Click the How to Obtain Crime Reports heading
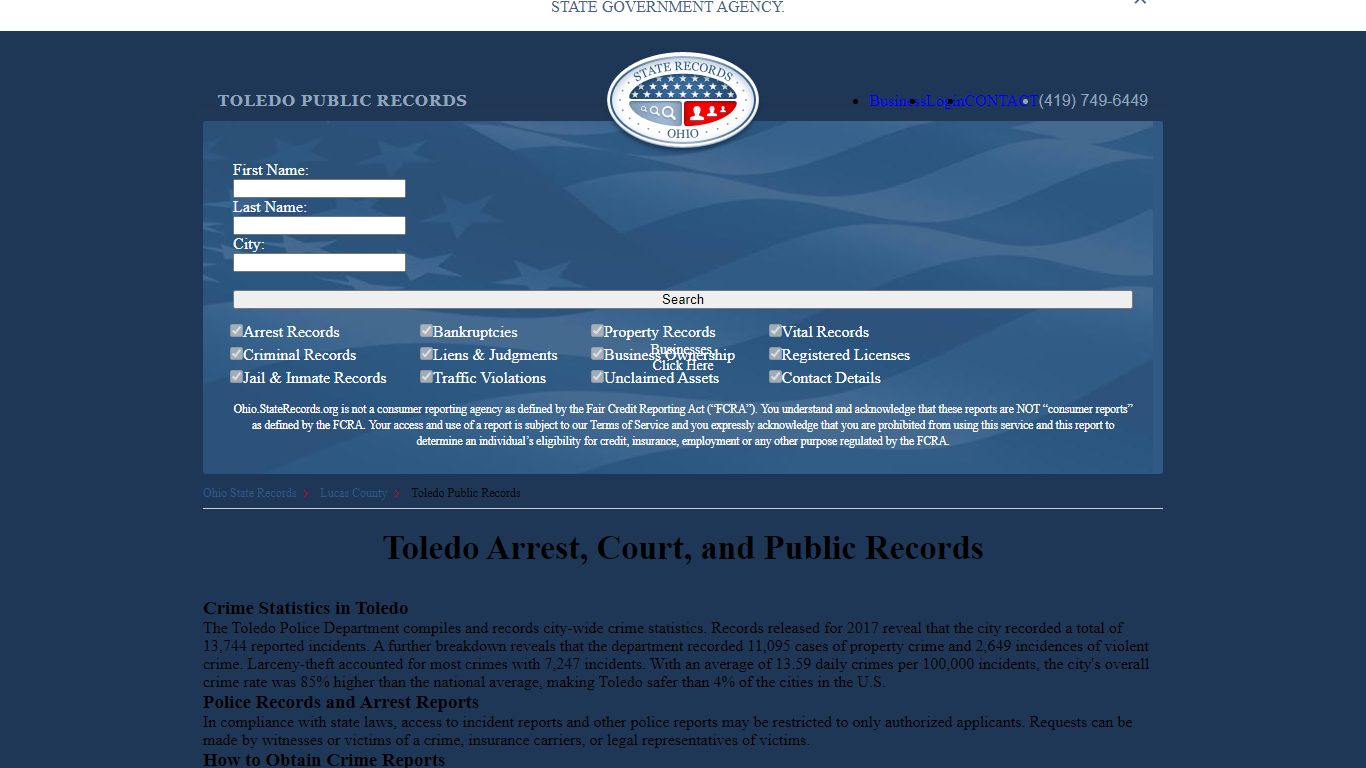 324,759
